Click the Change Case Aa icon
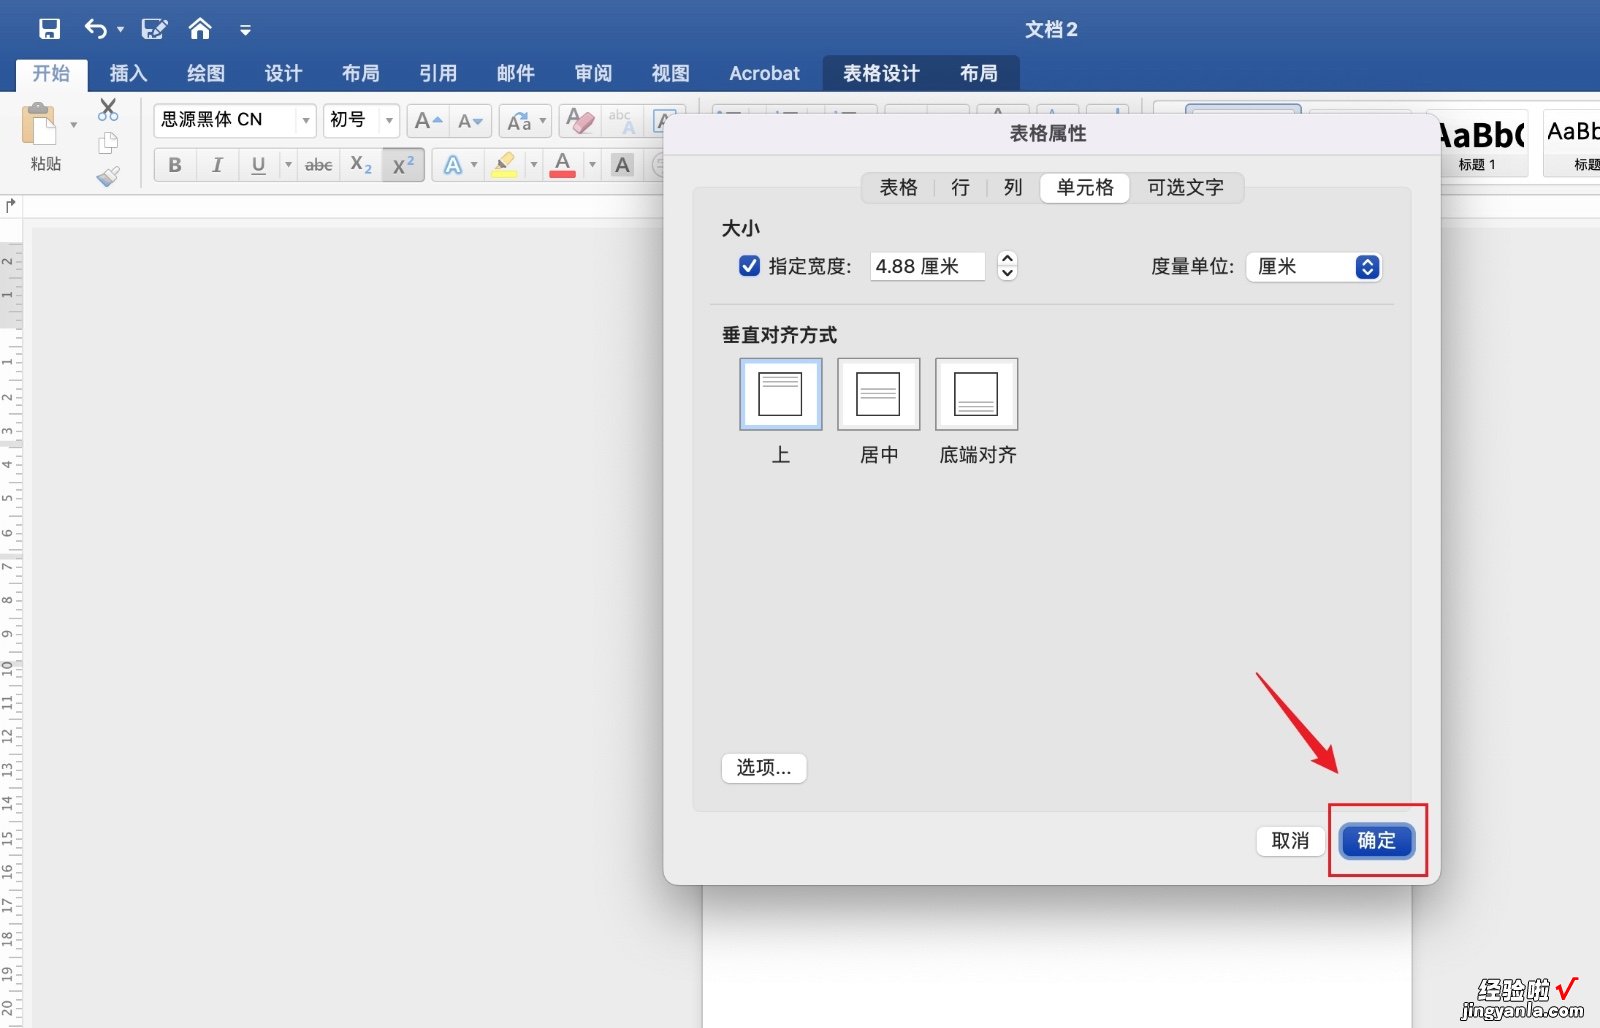 [519, 121]
